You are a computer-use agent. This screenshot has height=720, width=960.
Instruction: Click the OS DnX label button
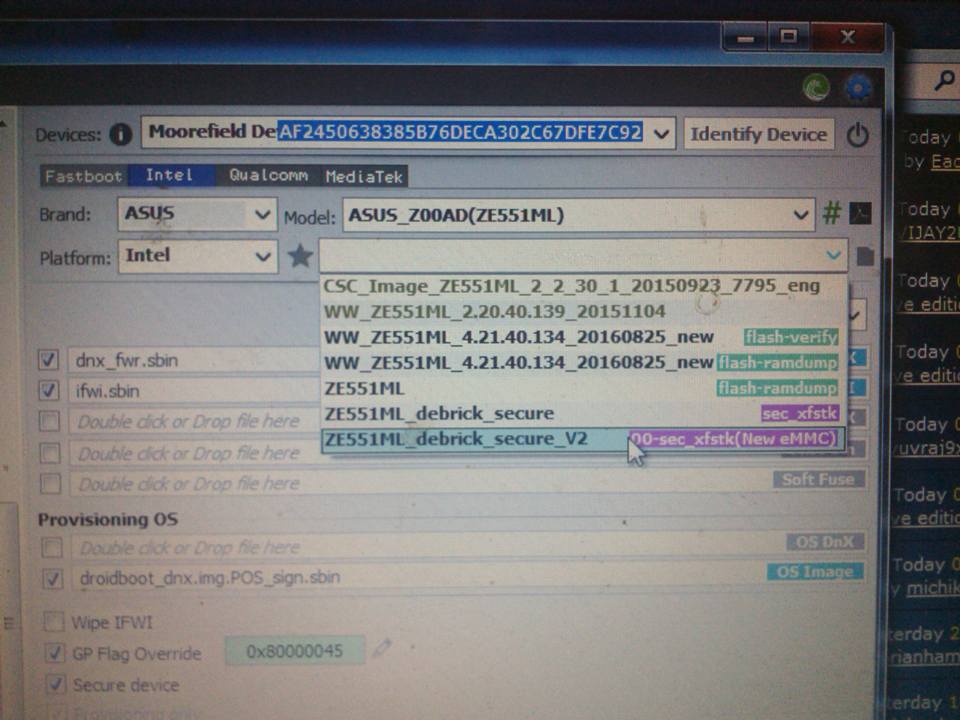click(x=825, y=542)
